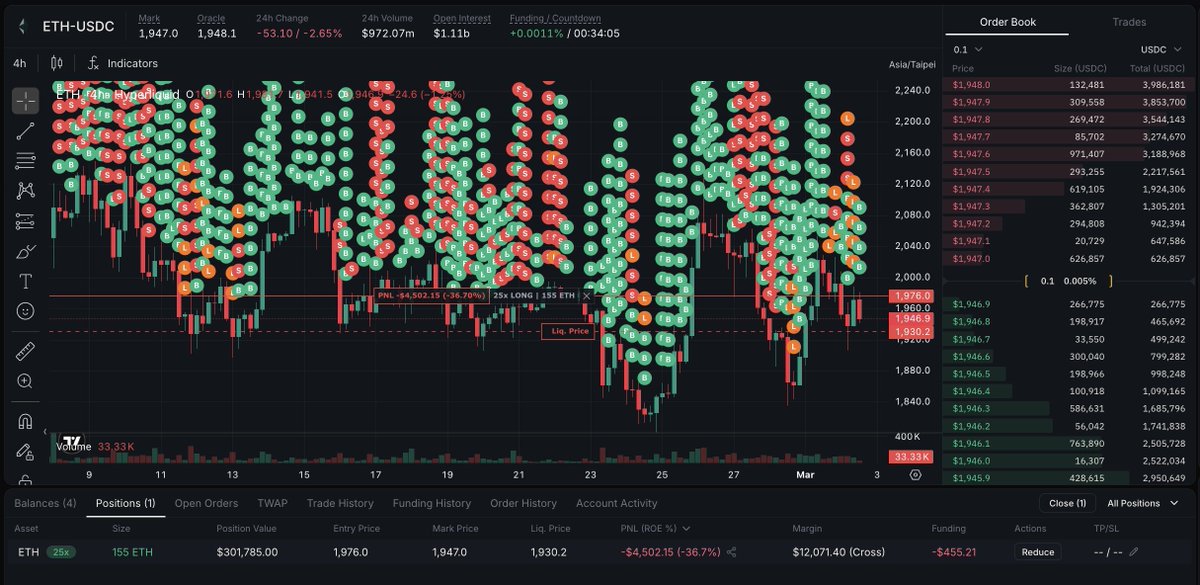Switch to the Order Book tab
Screen dimensions: 1200x585
(1007, 22)
